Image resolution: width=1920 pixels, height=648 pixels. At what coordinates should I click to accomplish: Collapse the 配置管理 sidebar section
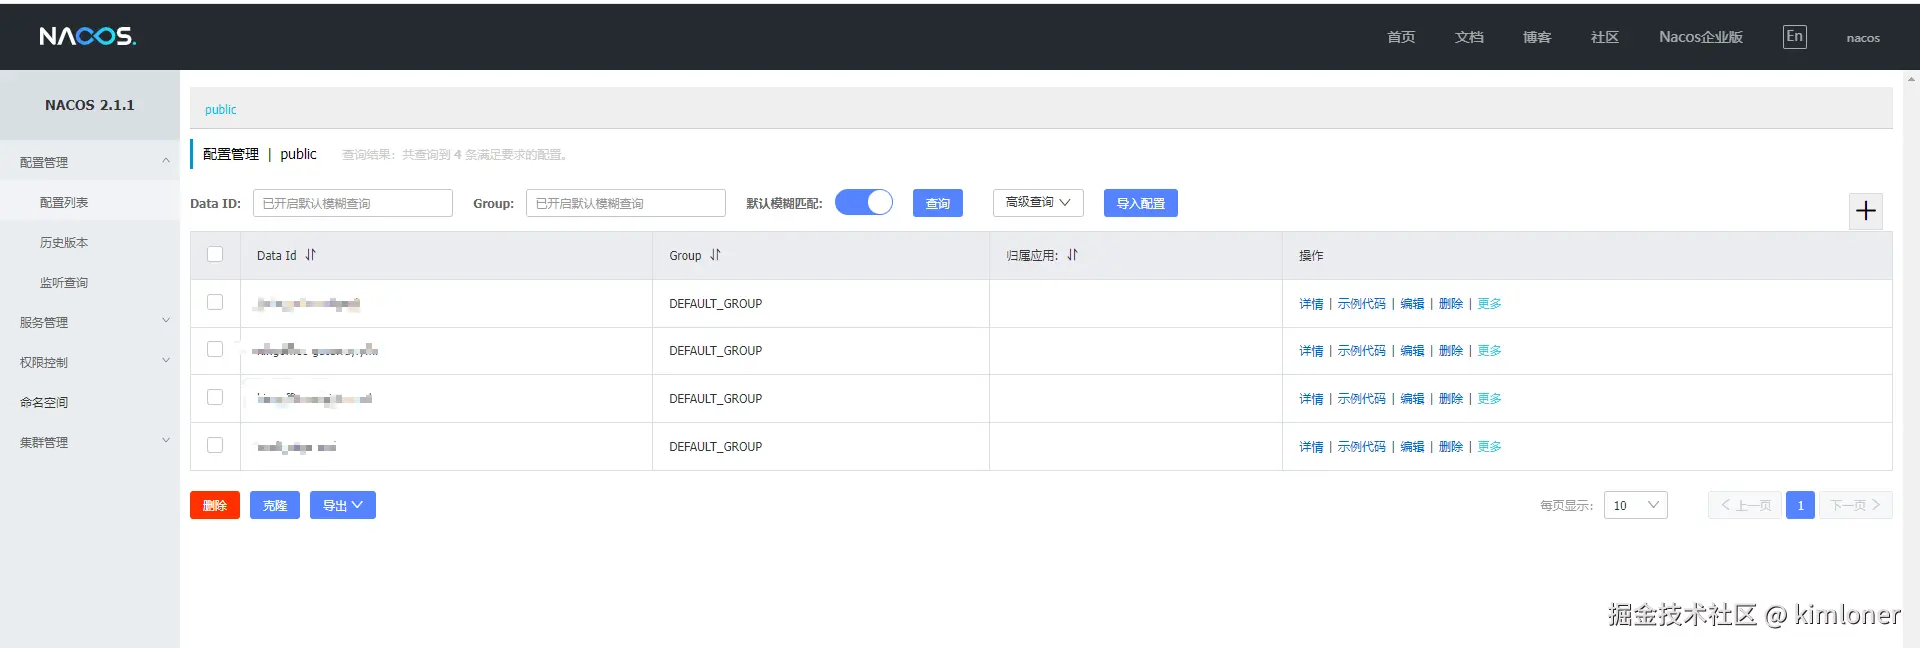click(90, 161)
